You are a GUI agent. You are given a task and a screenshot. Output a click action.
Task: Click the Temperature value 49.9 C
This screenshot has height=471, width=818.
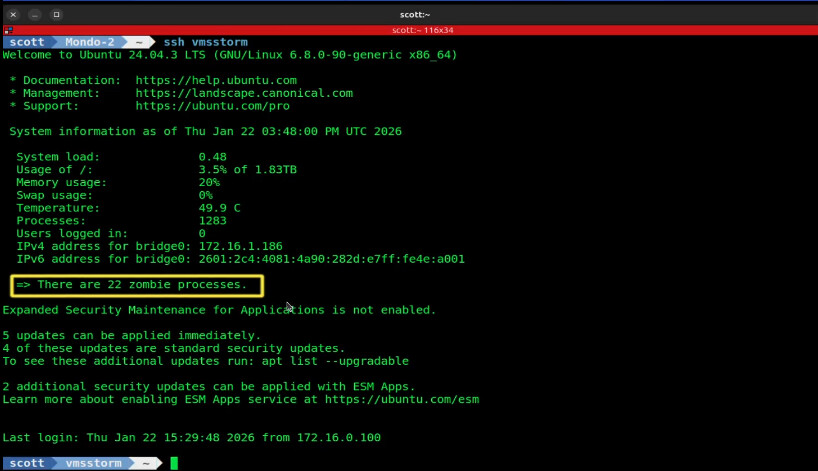[219, 208]
